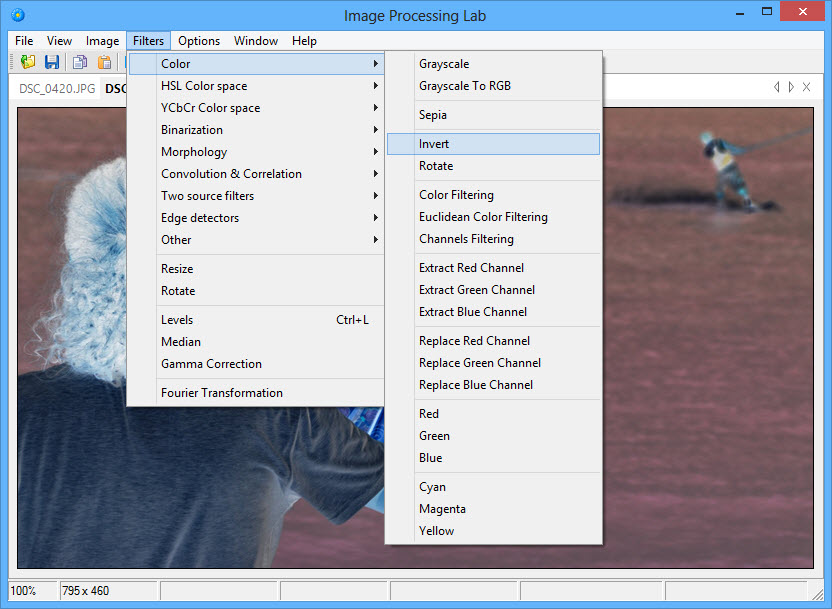
Task: Expand the Morphology submenu
Action: click(256, 152)
